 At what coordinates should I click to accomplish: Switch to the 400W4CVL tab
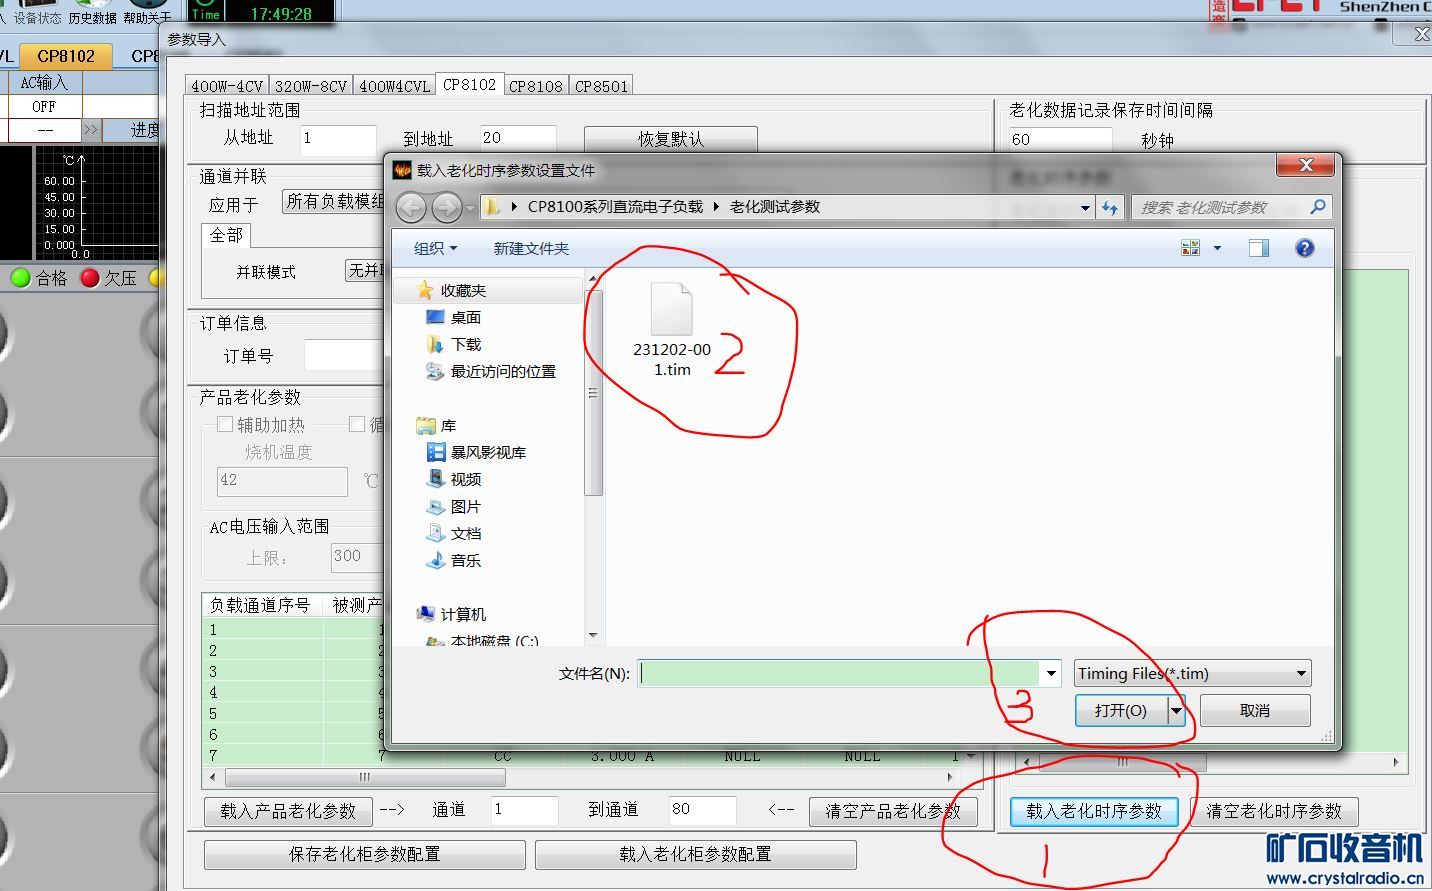395,86
